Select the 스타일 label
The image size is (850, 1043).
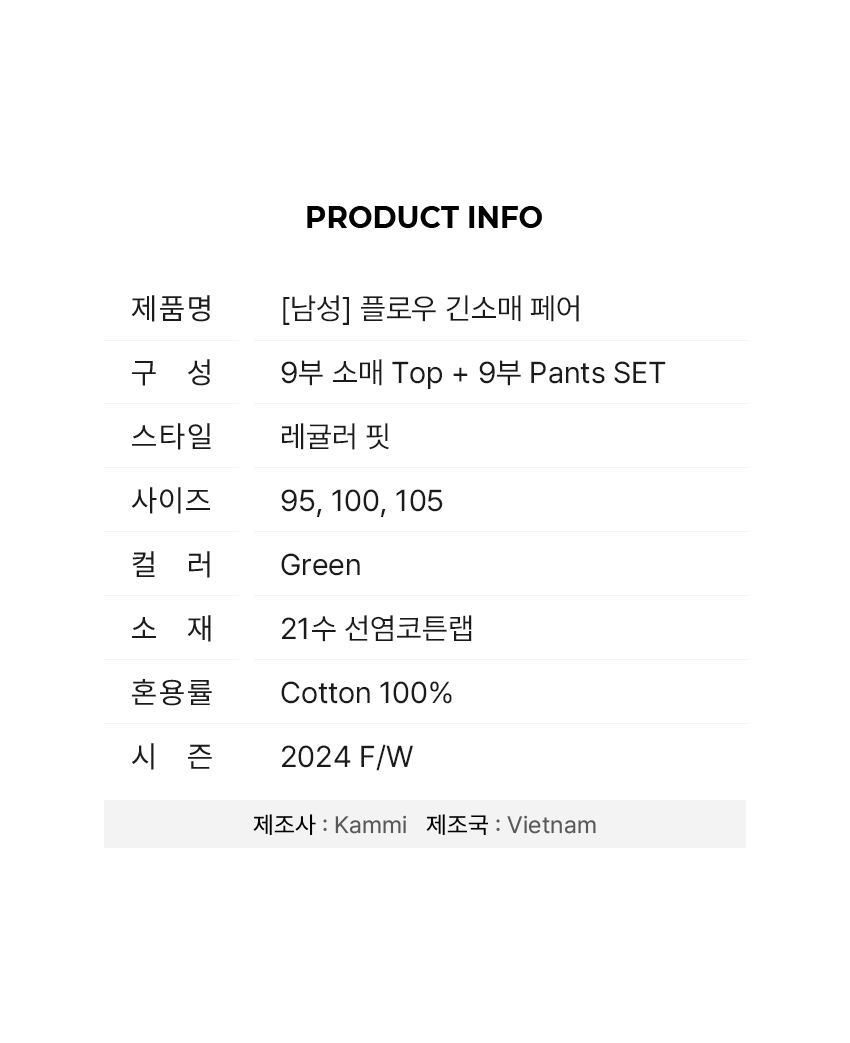click(x=172, y=436)
